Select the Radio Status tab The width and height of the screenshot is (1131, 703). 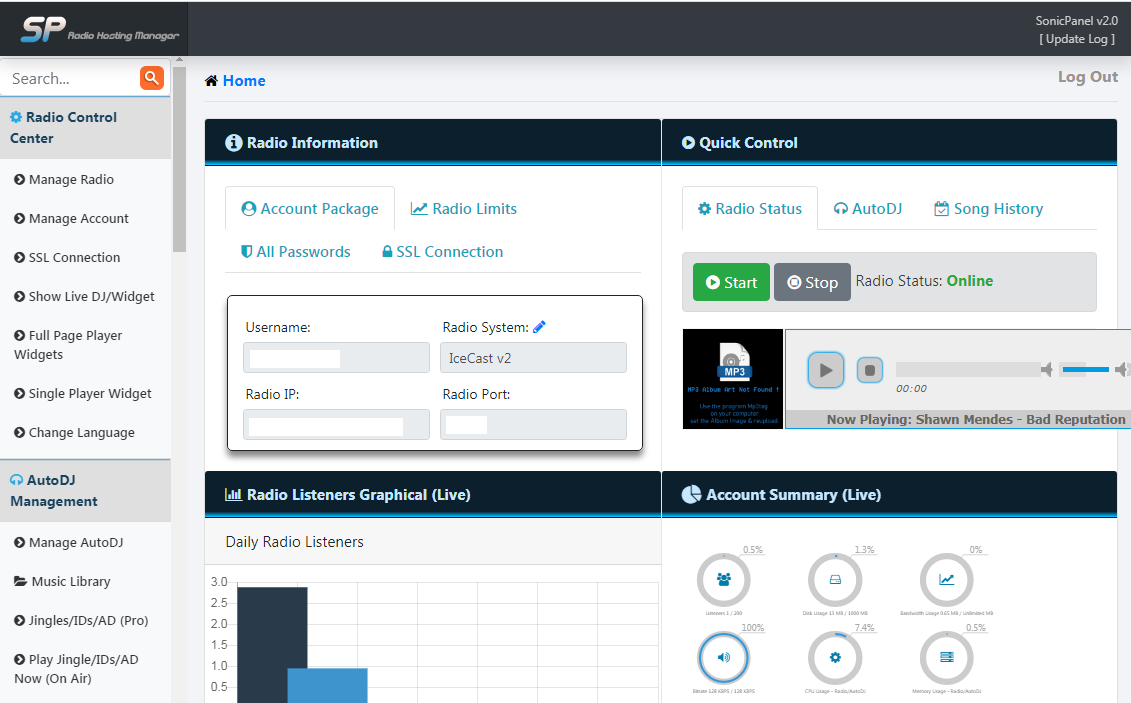(x=749, y=208)
